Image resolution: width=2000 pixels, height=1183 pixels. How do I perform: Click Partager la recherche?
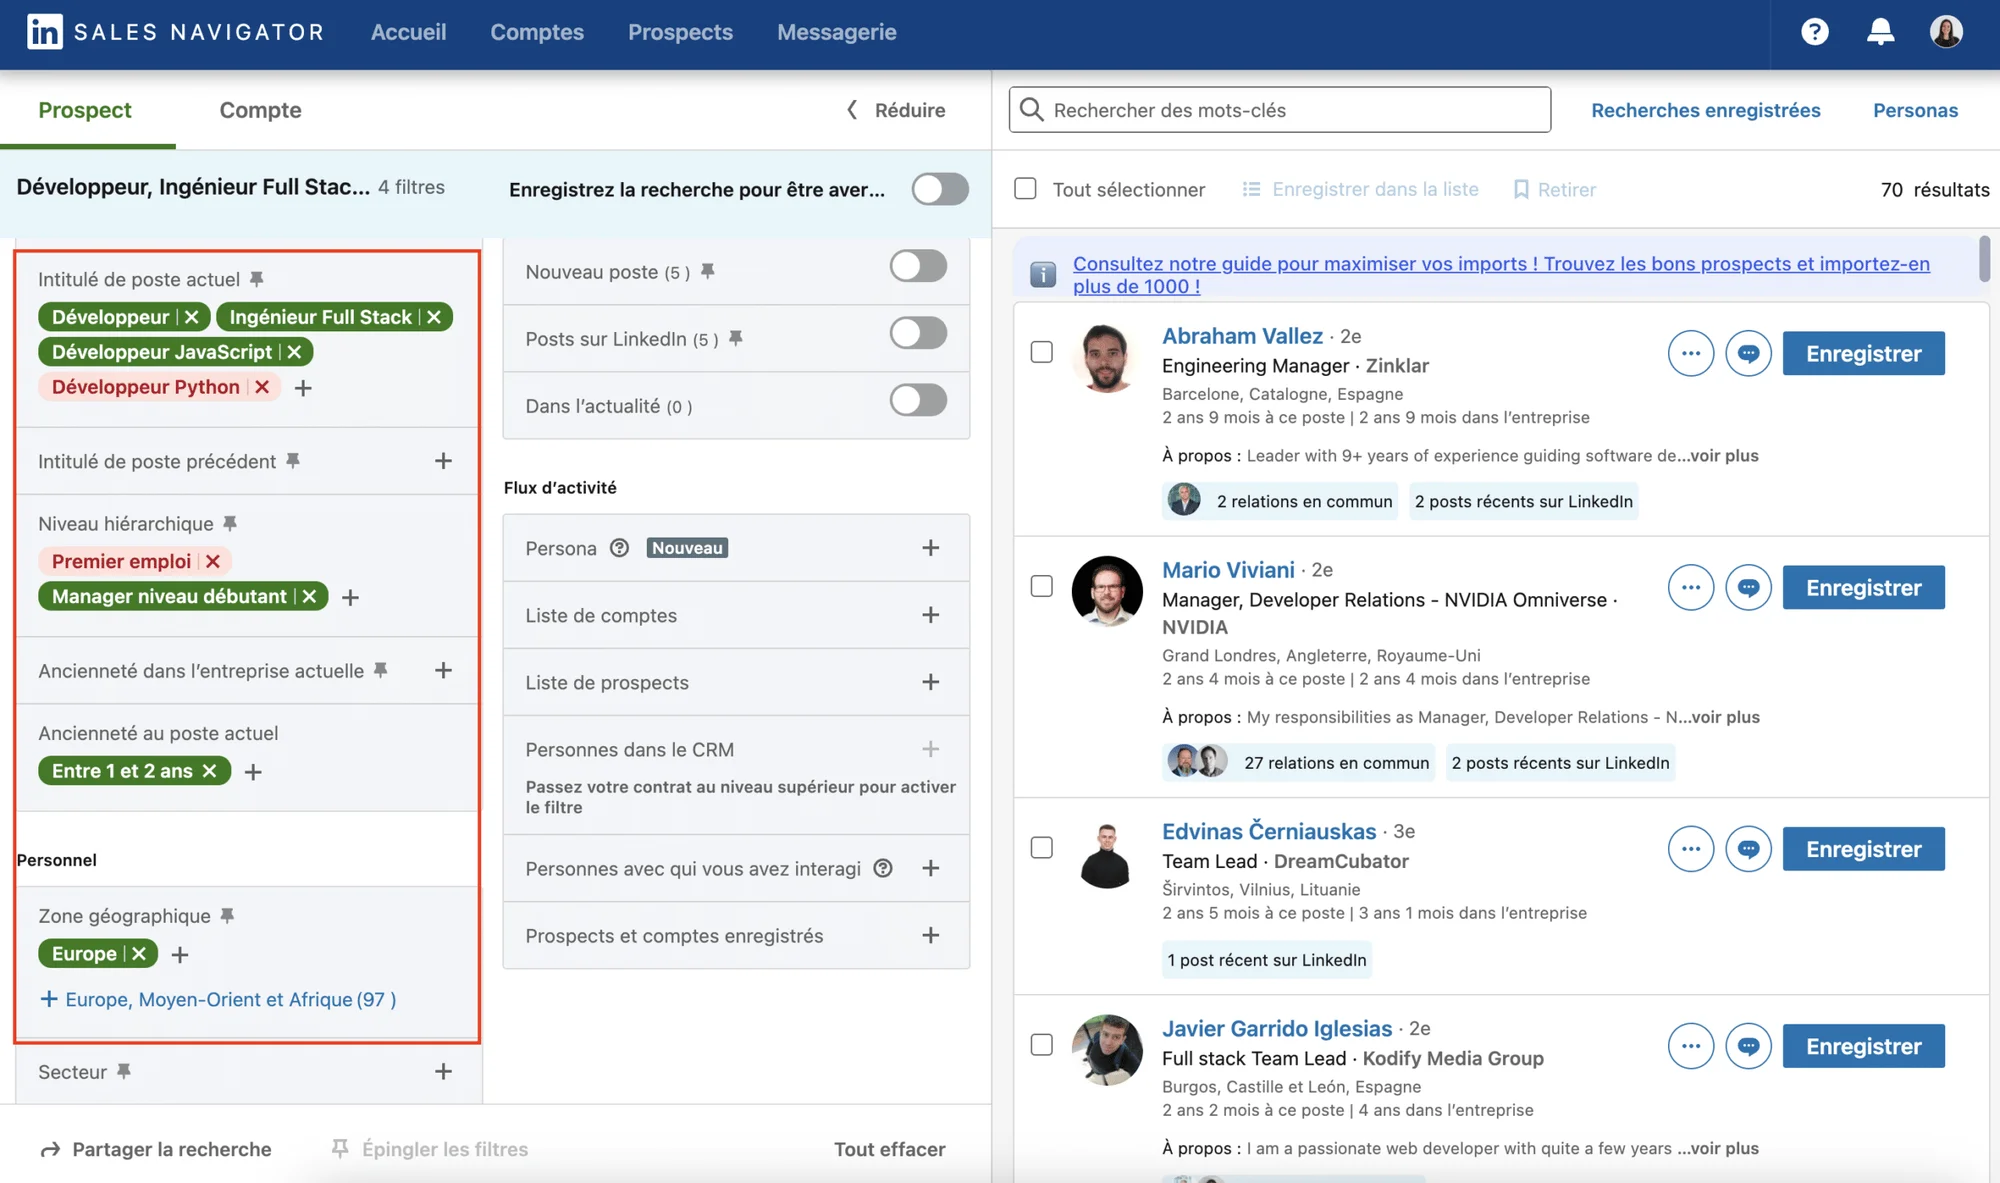[155, 1149]
